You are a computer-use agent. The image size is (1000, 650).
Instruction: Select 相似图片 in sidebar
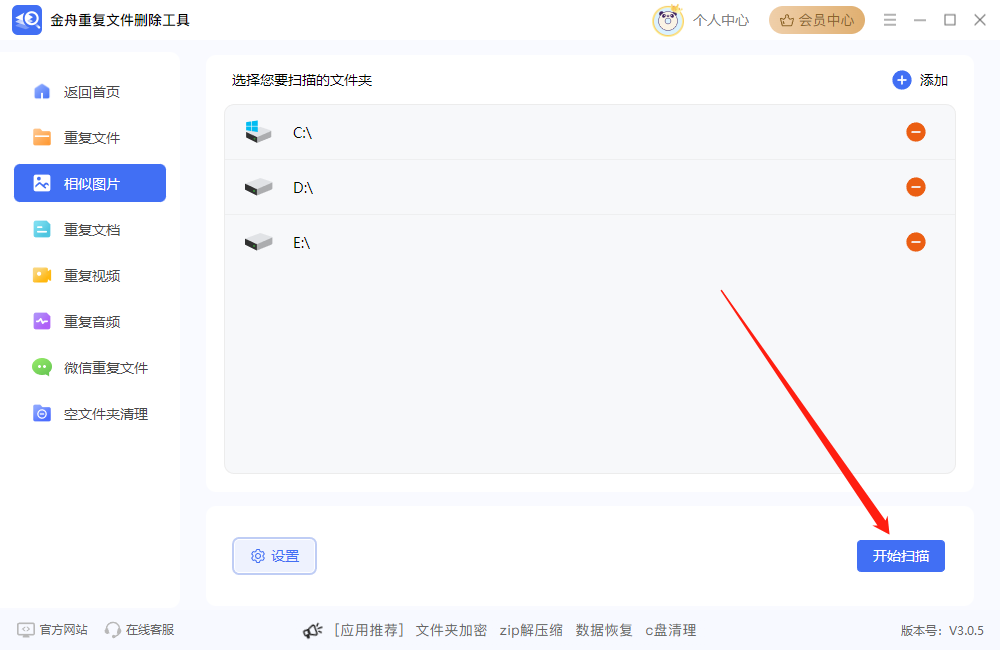point(90,183)
